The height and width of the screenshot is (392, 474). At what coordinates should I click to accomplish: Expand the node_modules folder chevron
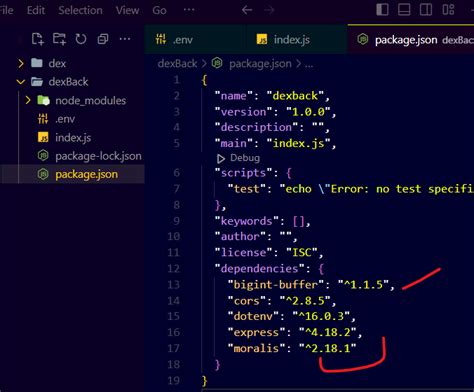[x=28, y=100]
